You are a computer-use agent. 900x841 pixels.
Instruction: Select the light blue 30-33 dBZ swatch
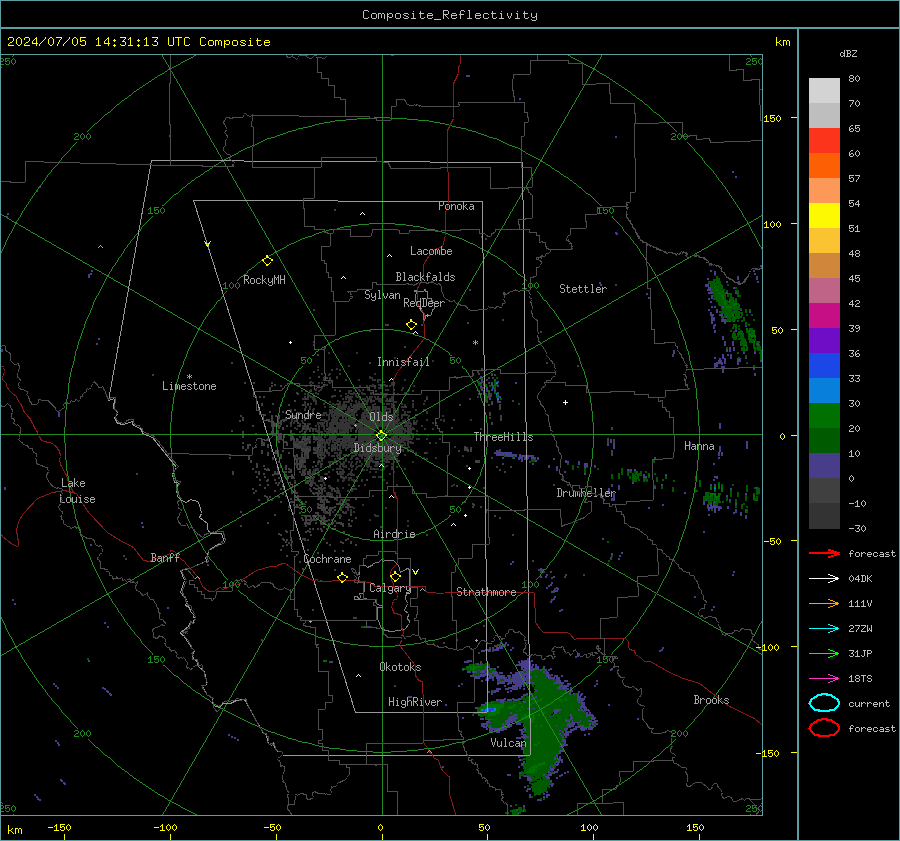pyautogui.click(x=824, y=390)
